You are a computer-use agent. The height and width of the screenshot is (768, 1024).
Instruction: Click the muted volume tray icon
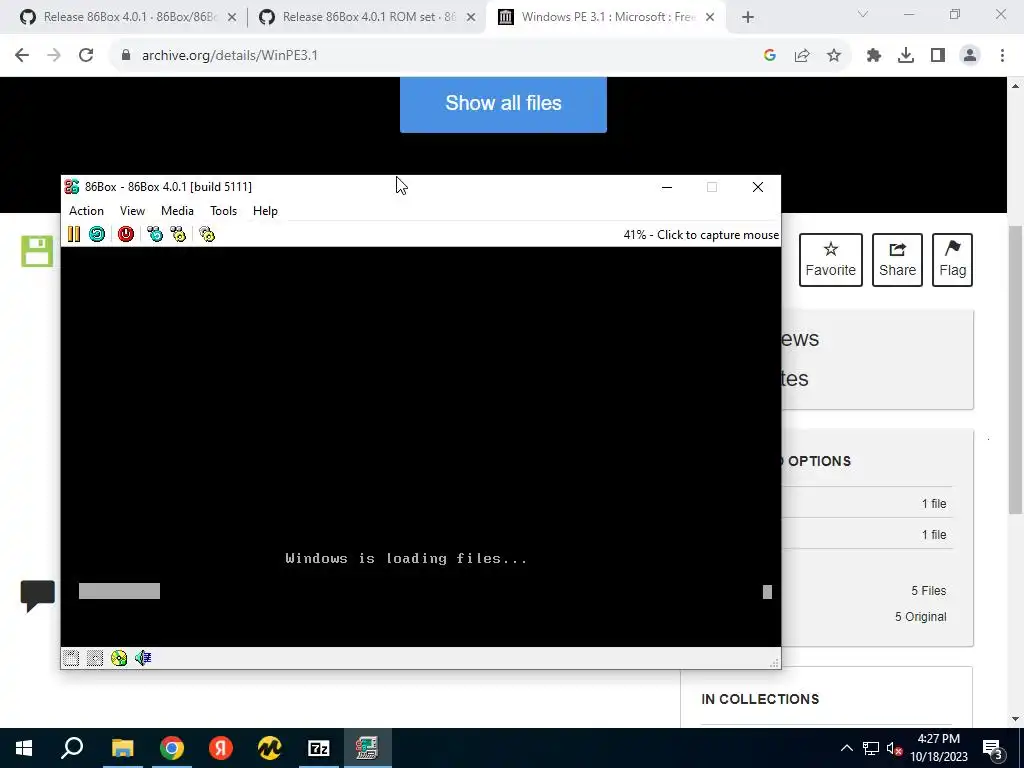[x=894, y=748]
